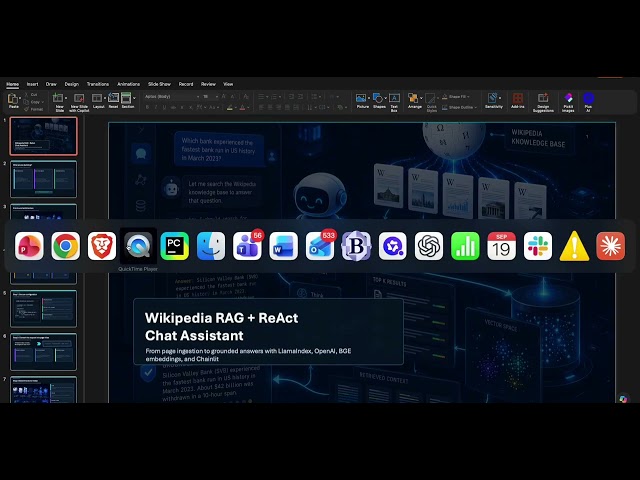Select Slack in app switcher
Viewport: 640px width, 480px height.
click(x=538, y=246)
